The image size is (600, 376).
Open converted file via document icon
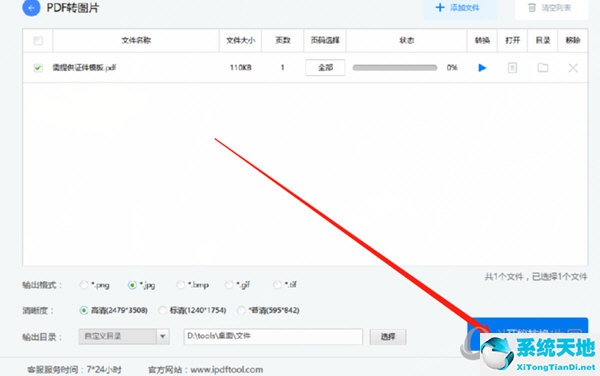(512, 68)
